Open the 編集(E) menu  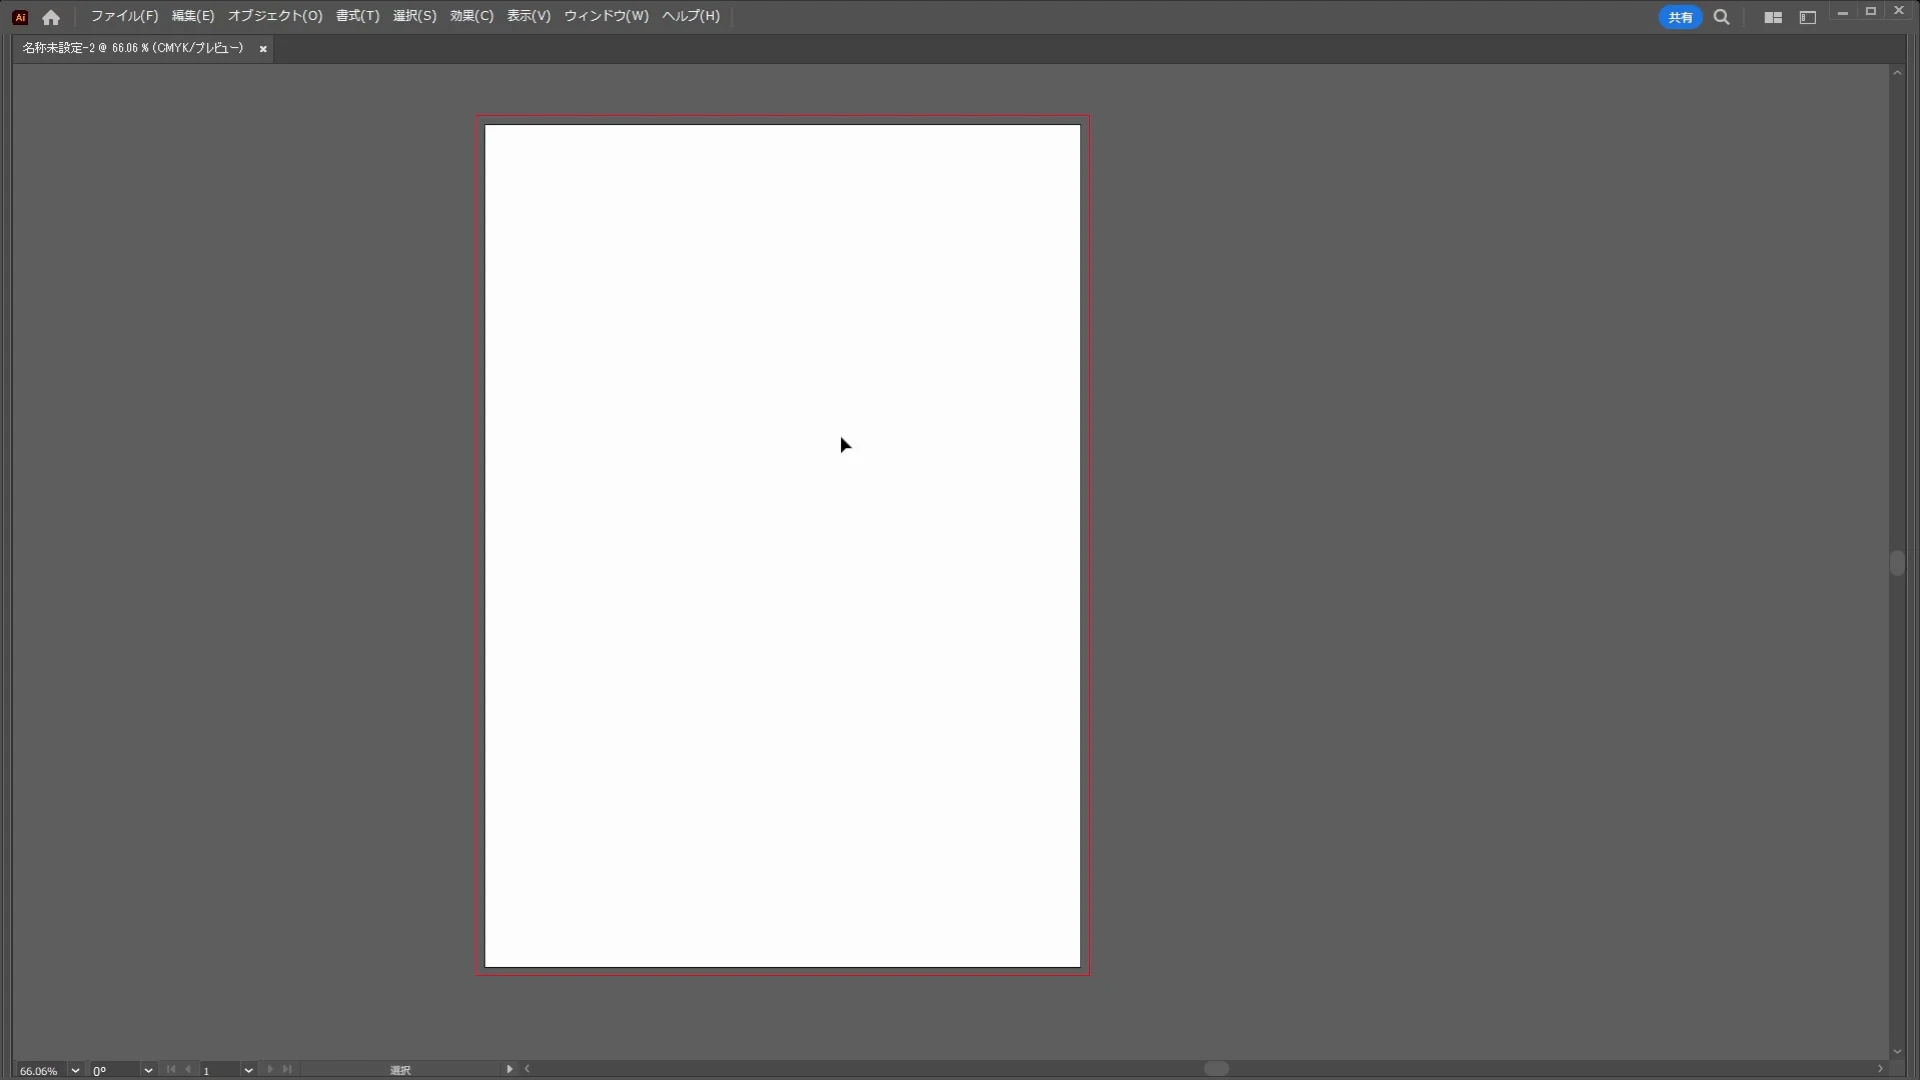point(193,16)
